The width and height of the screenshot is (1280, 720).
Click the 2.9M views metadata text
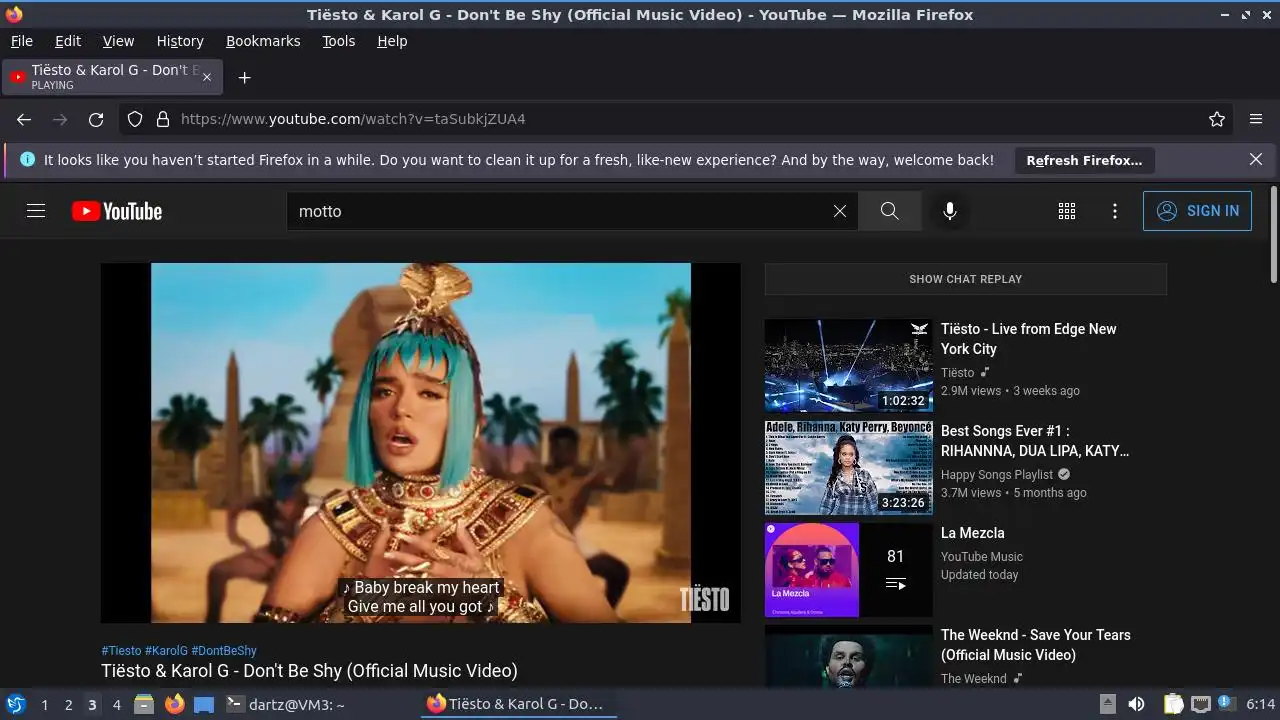pyautogui.click(x=971, y=391)
